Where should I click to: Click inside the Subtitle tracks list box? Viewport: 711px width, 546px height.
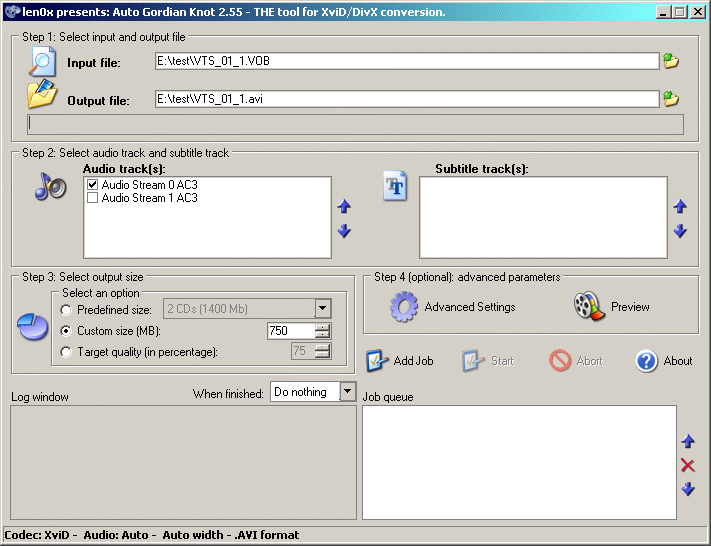[x=543, y=217]
